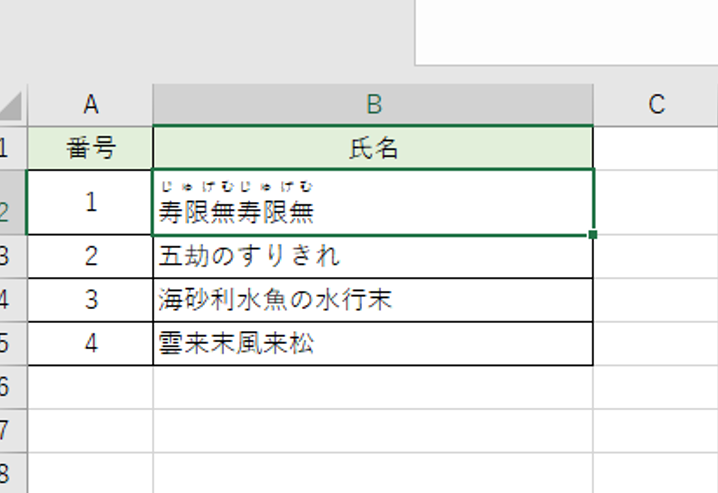Click number 3 cell in column A

90,300
